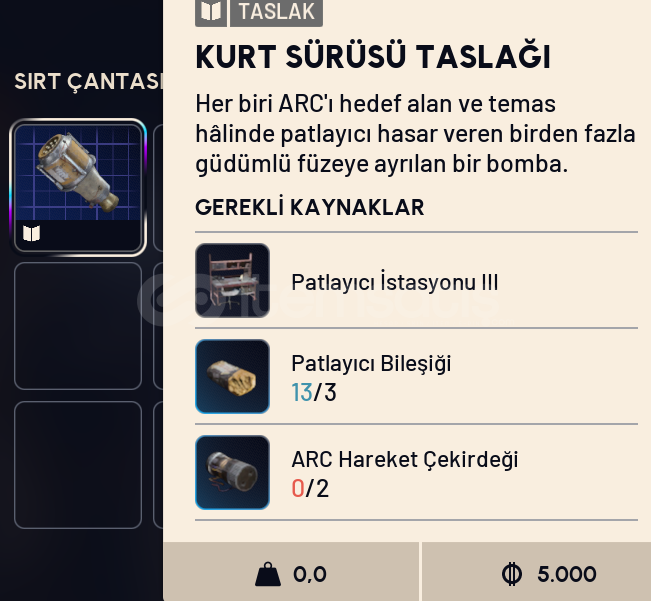
Task: Click the 0/2 resource count
Action: point(310,488)
